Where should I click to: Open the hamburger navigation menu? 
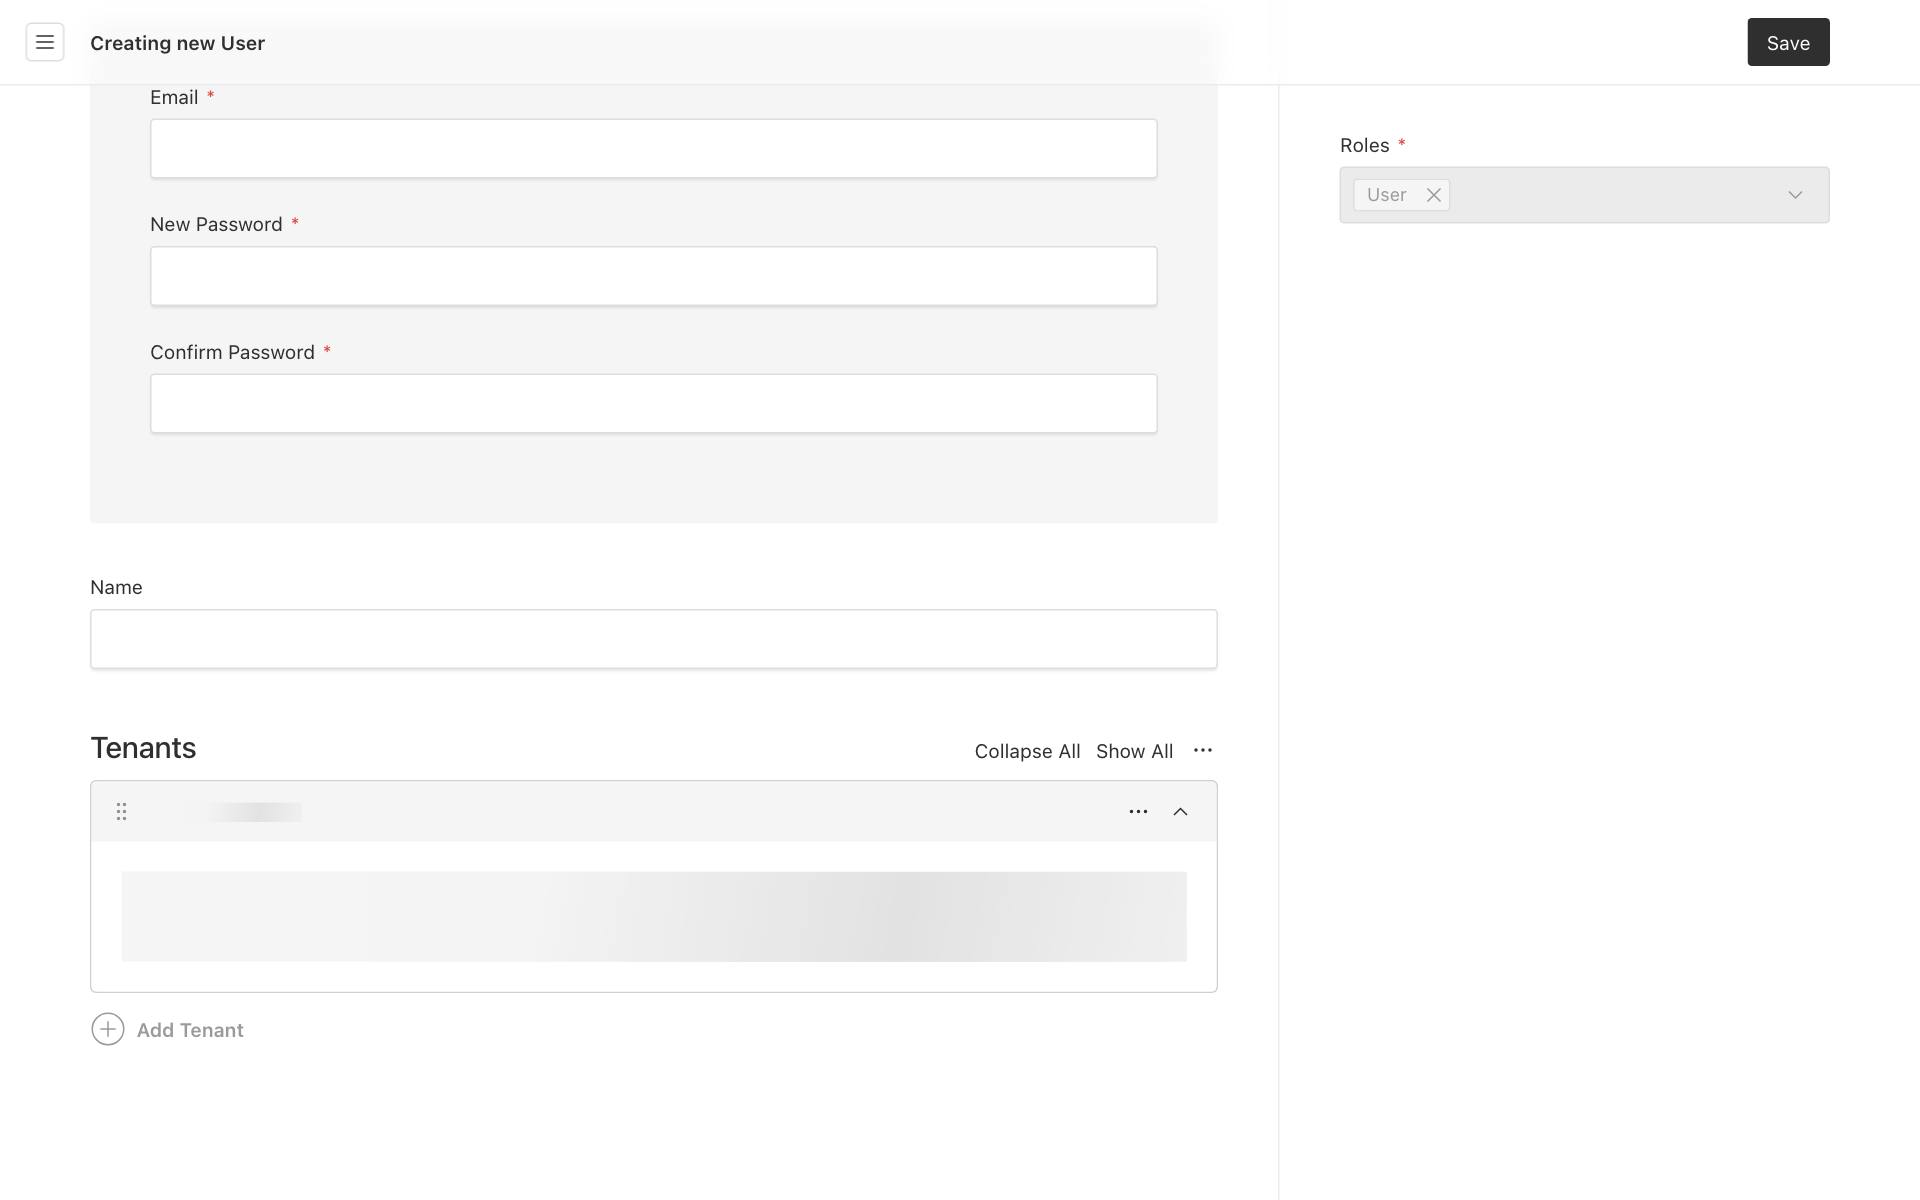point(45,42)
